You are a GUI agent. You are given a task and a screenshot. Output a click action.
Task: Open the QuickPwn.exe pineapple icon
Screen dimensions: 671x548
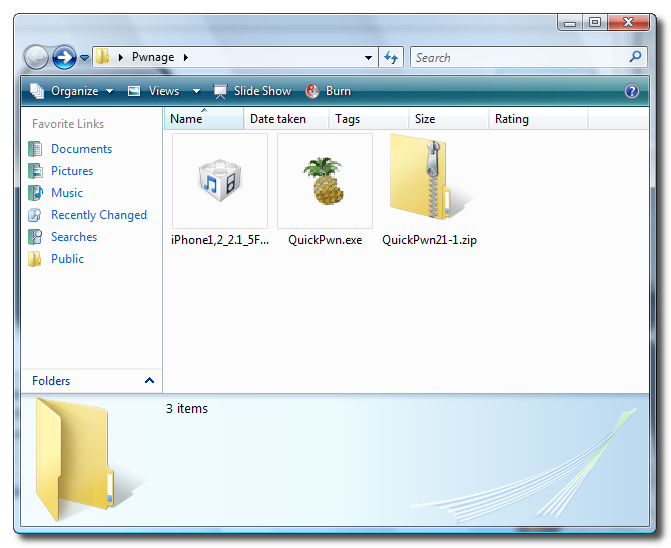pos(324,181)
